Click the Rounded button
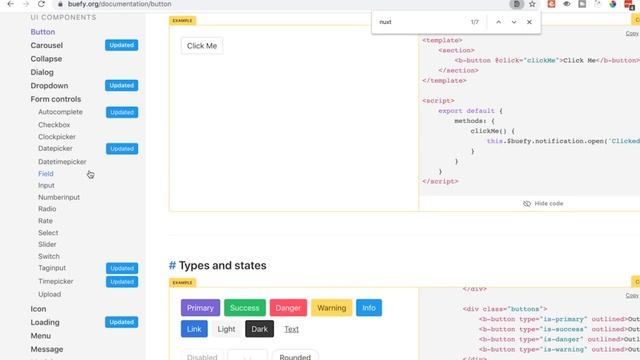Screen dimensions: 640x360 (295, 356)
